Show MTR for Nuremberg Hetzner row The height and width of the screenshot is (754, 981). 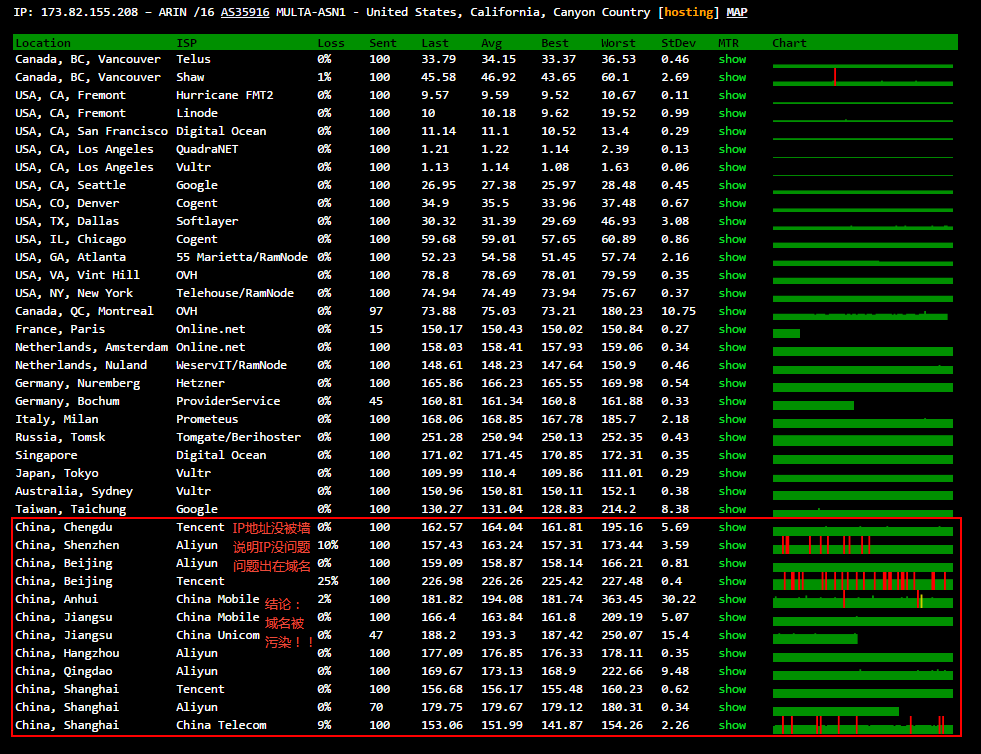click(732, 383)
